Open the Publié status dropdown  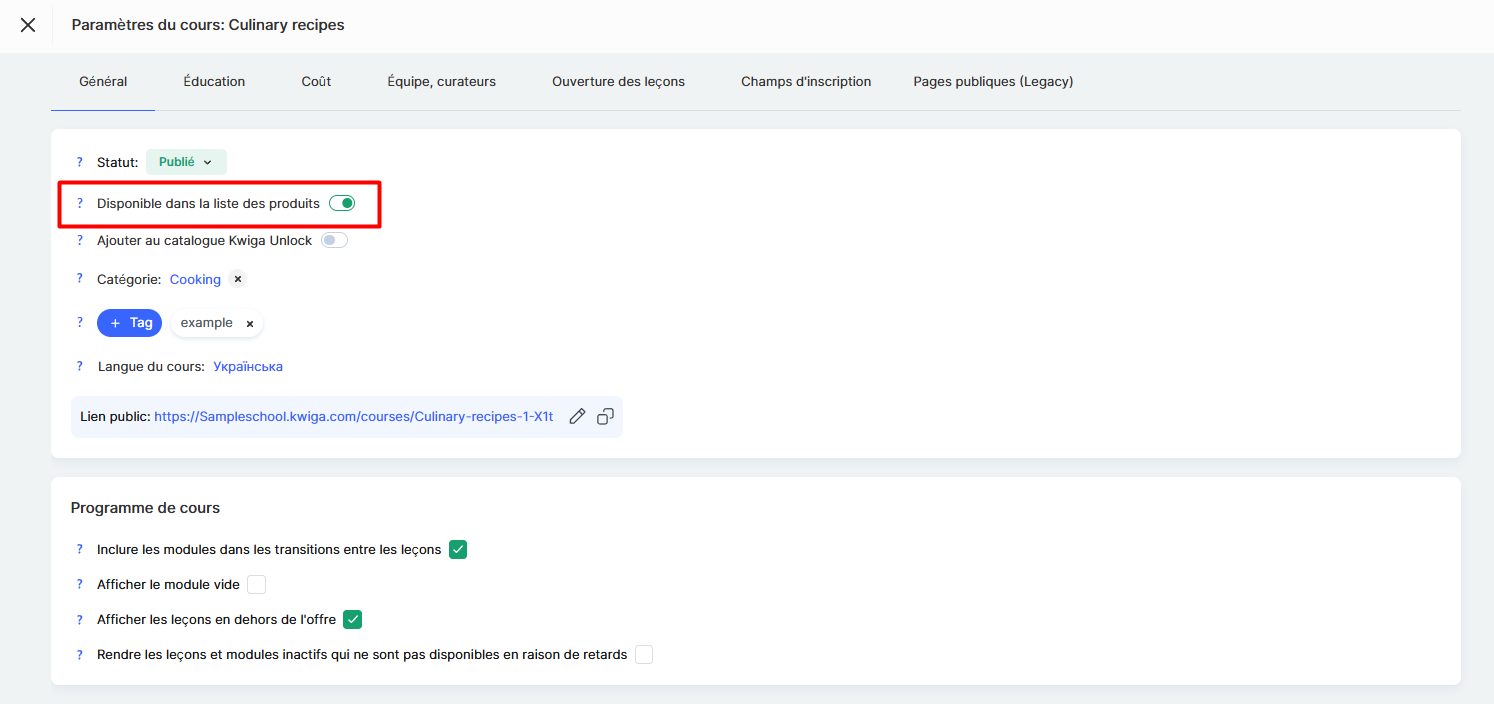(186, 162)
